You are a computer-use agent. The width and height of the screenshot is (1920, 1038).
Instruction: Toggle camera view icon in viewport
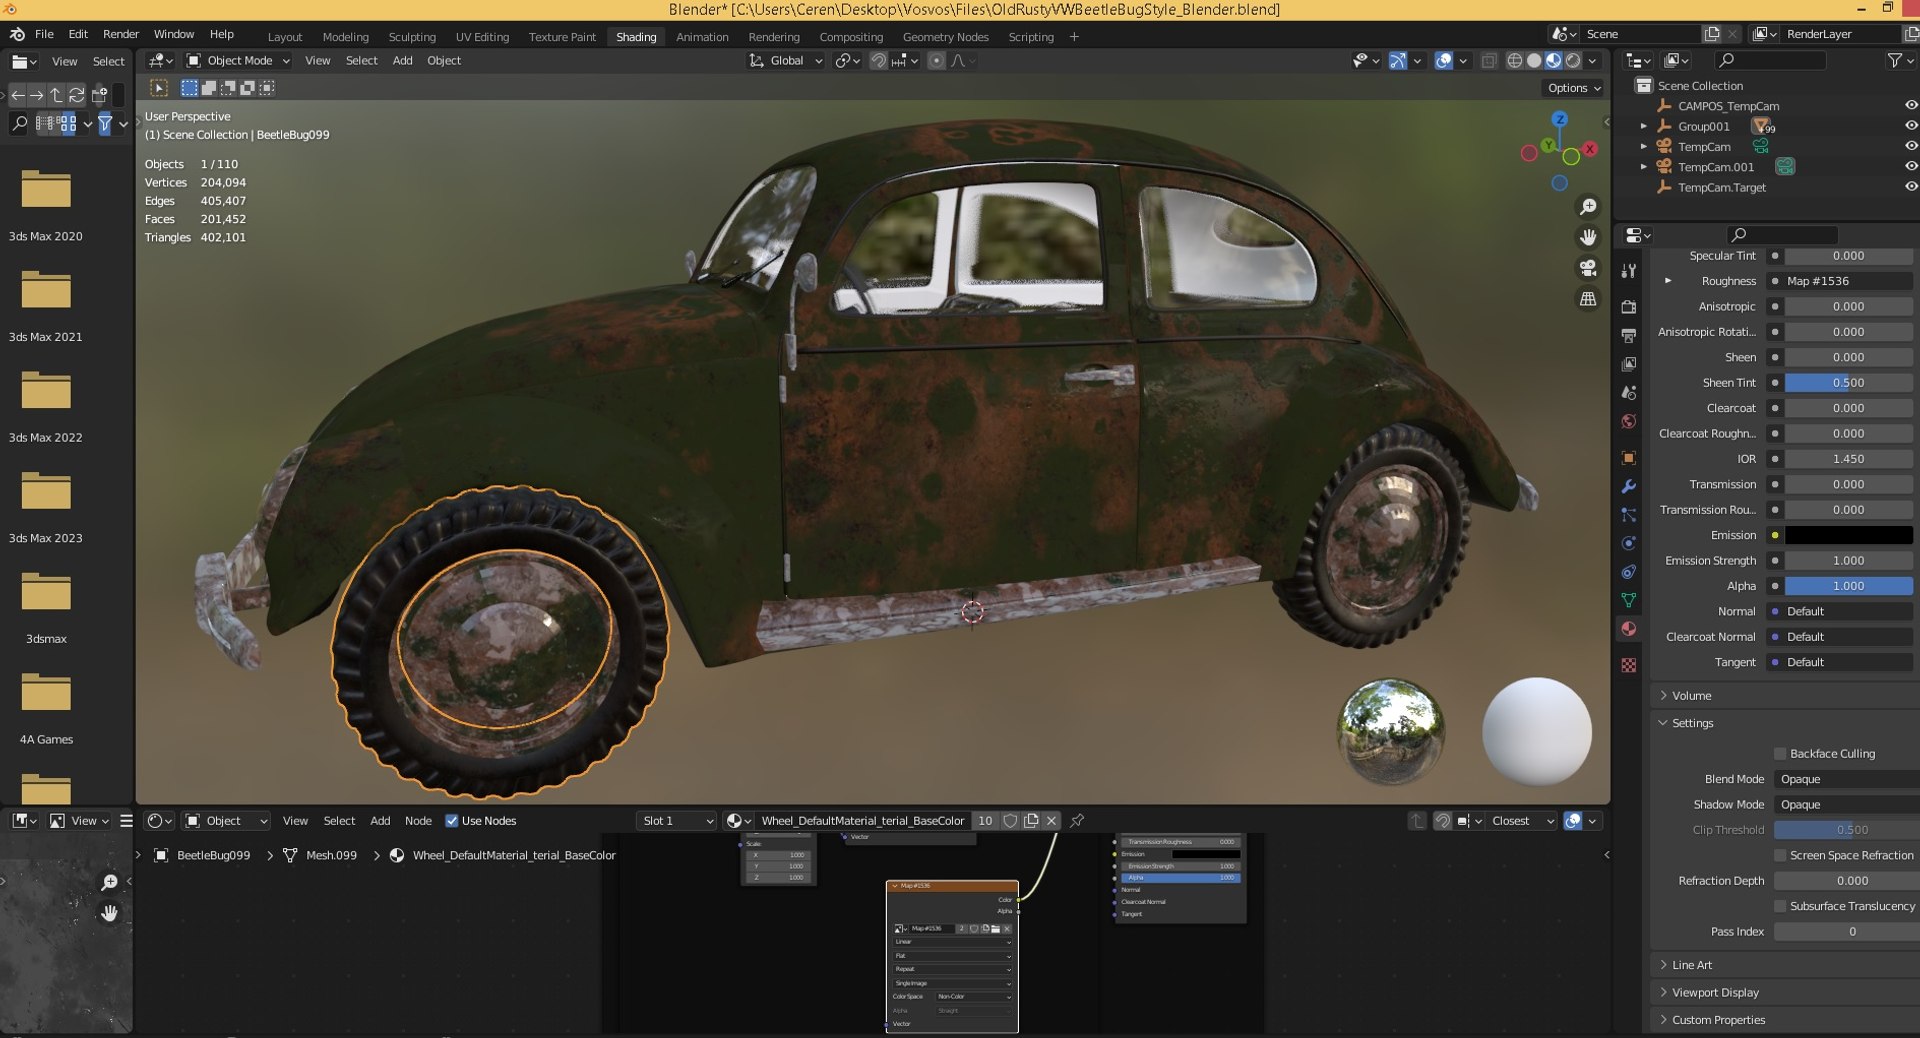pyautogui.click(x=1587, y=268)
